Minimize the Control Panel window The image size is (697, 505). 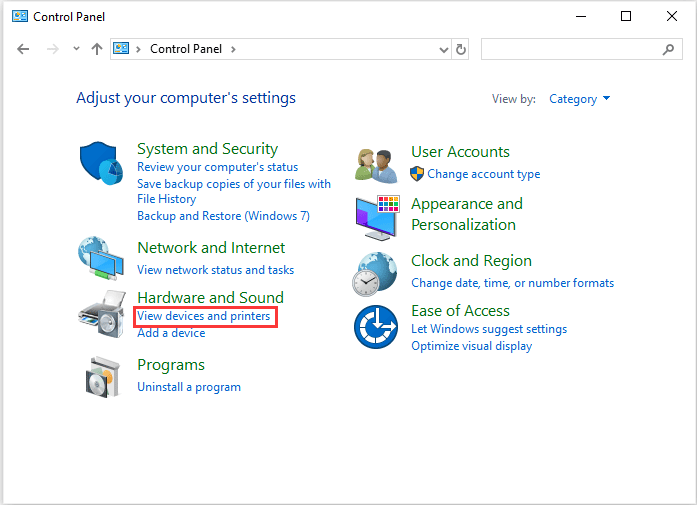pos(581,16)
